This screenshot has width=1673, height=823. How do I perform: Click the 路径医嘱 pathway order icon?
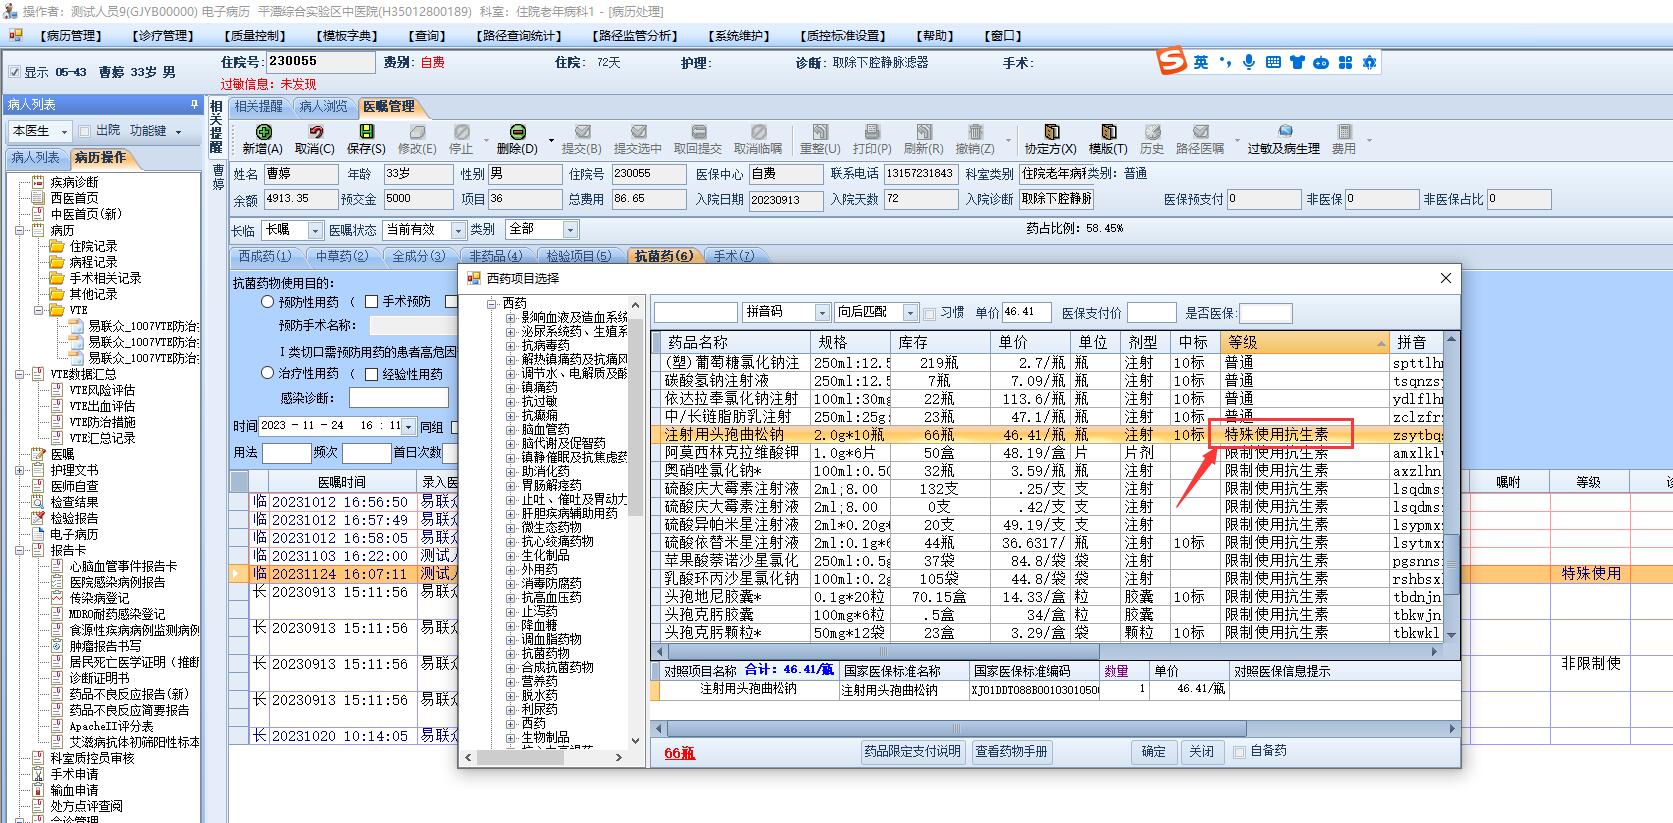point(1200,132)
